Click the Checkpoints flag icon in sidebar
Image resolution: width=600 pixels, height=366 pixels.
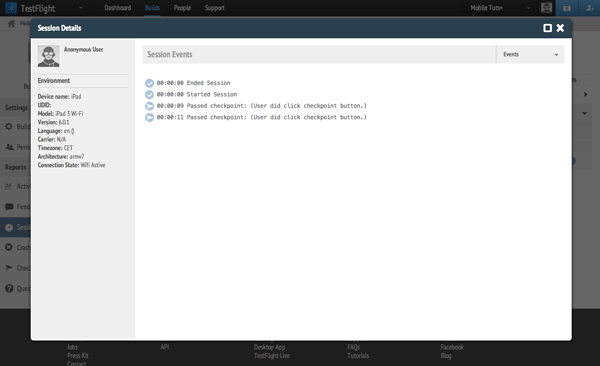click(9, 268)
